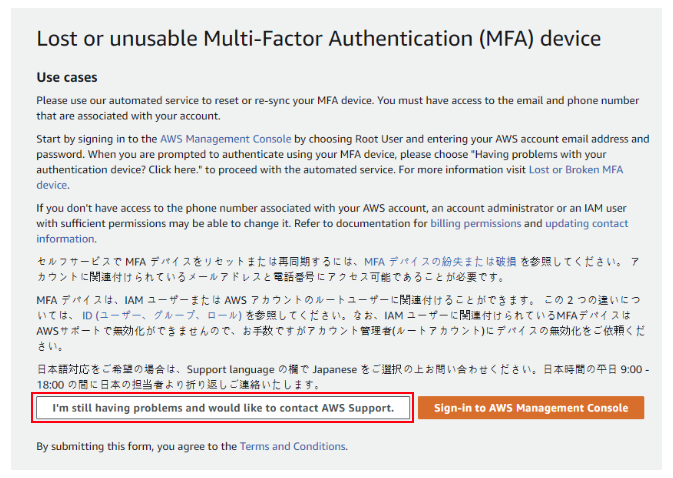
Task: Select the Use cases heading text
Action: tap(67, 77)
